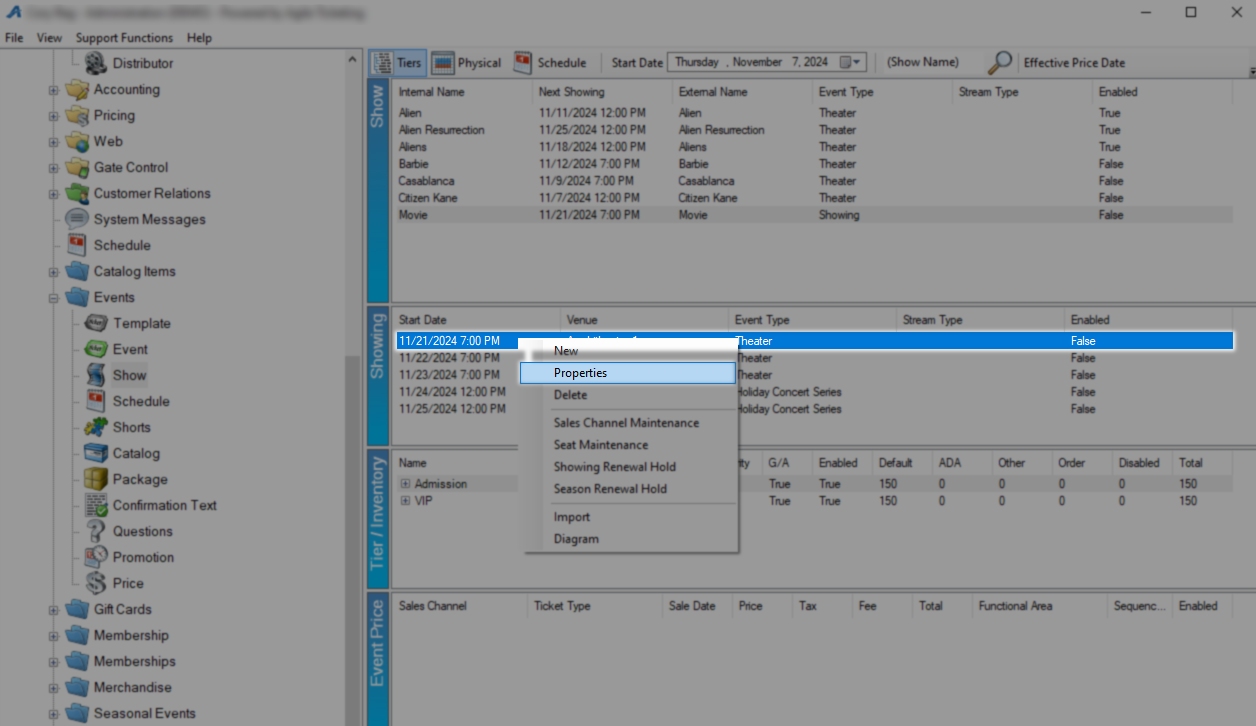
Task: Expand the Pricing tree node
Action: [x=54, y=116]
